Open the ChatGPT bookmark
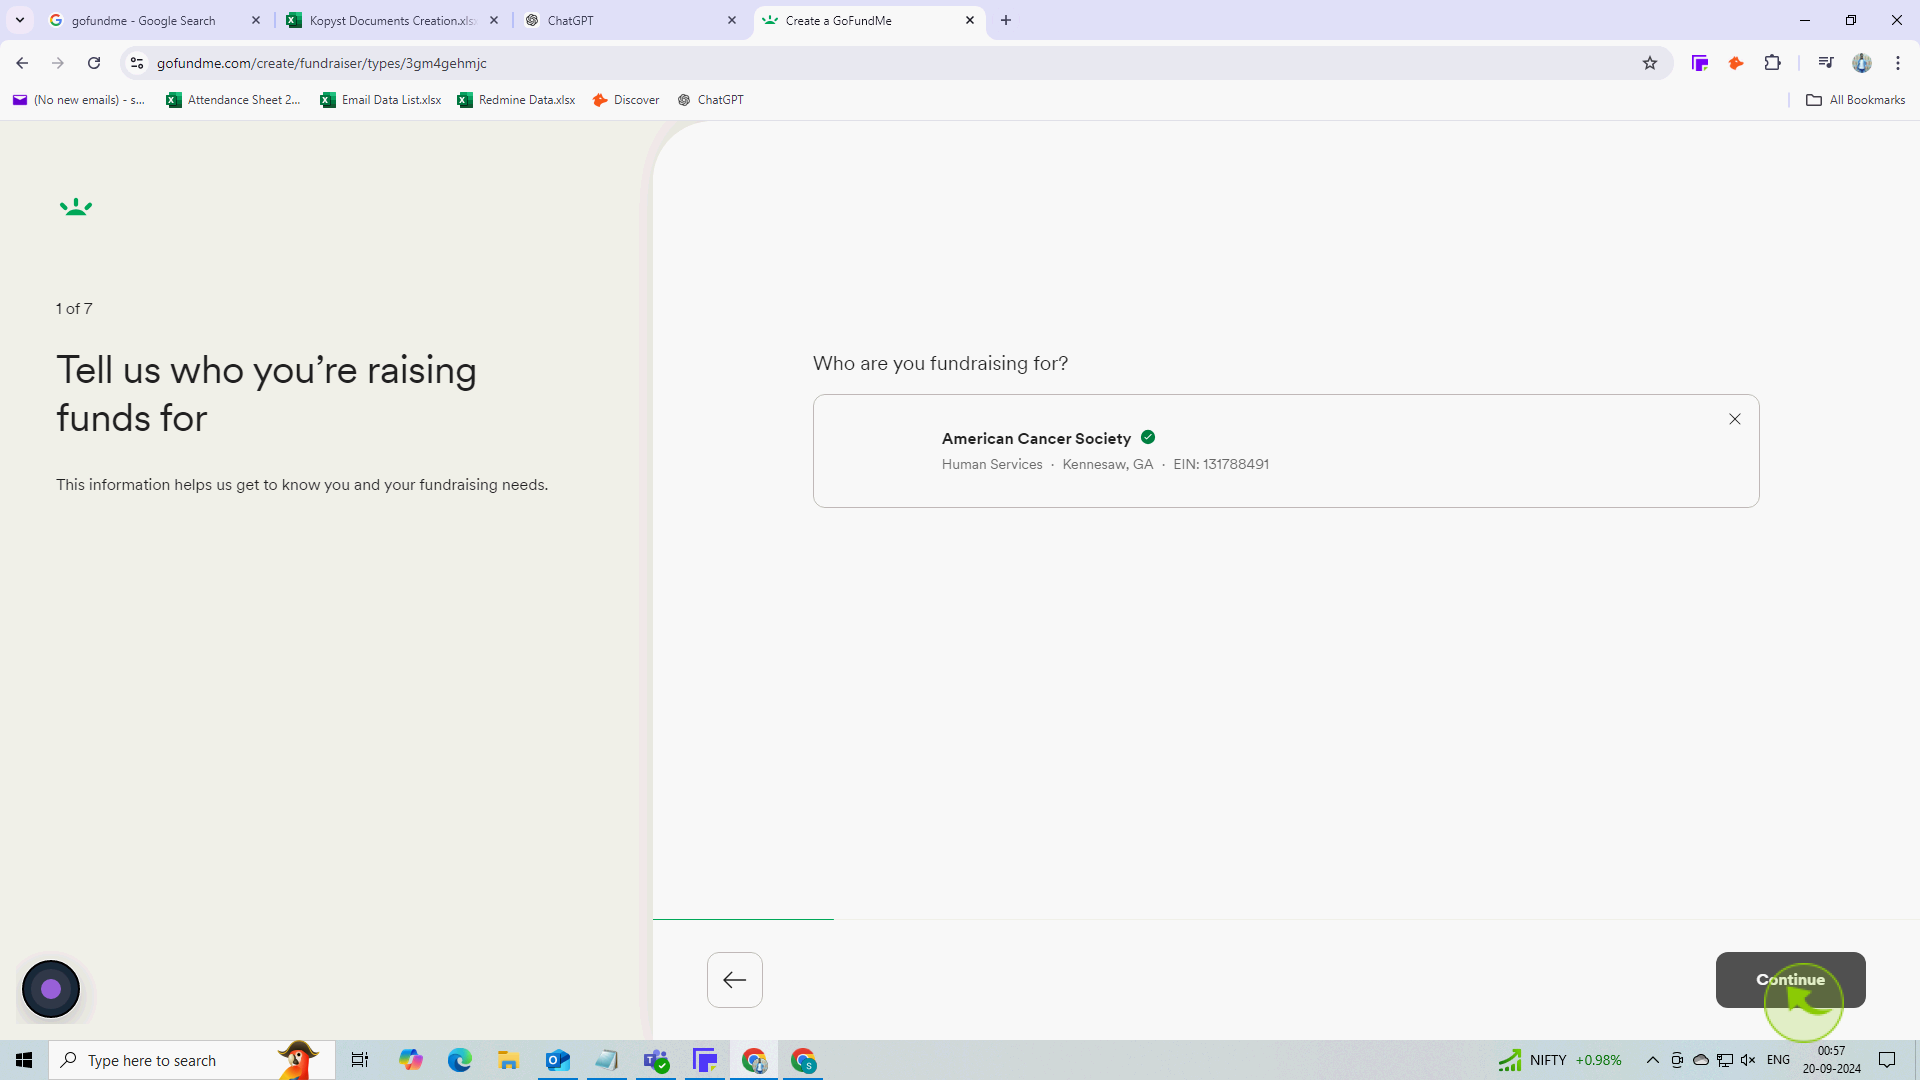Viewport: 1920px width, 1080px height. (711, 100)
